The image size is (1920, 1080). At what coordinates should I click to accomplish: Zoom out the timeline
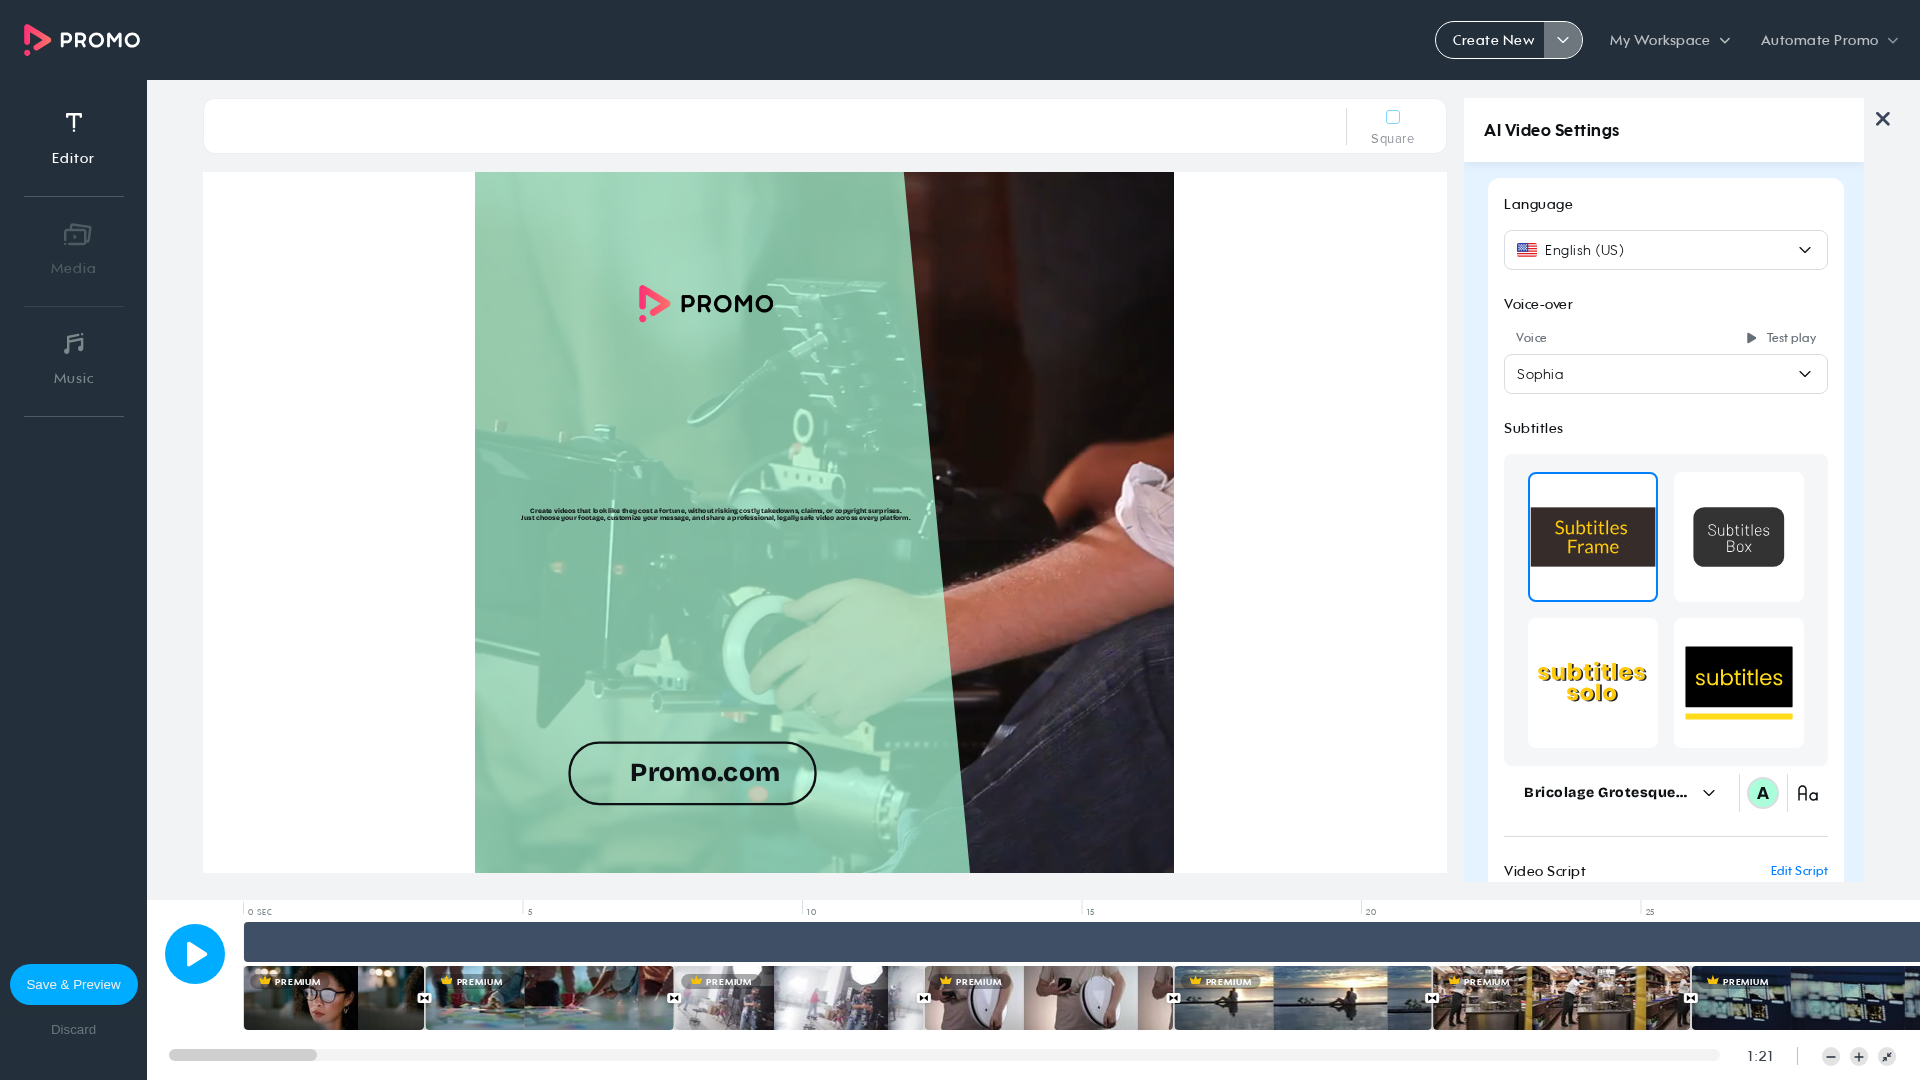[x=1831, y=1057]
